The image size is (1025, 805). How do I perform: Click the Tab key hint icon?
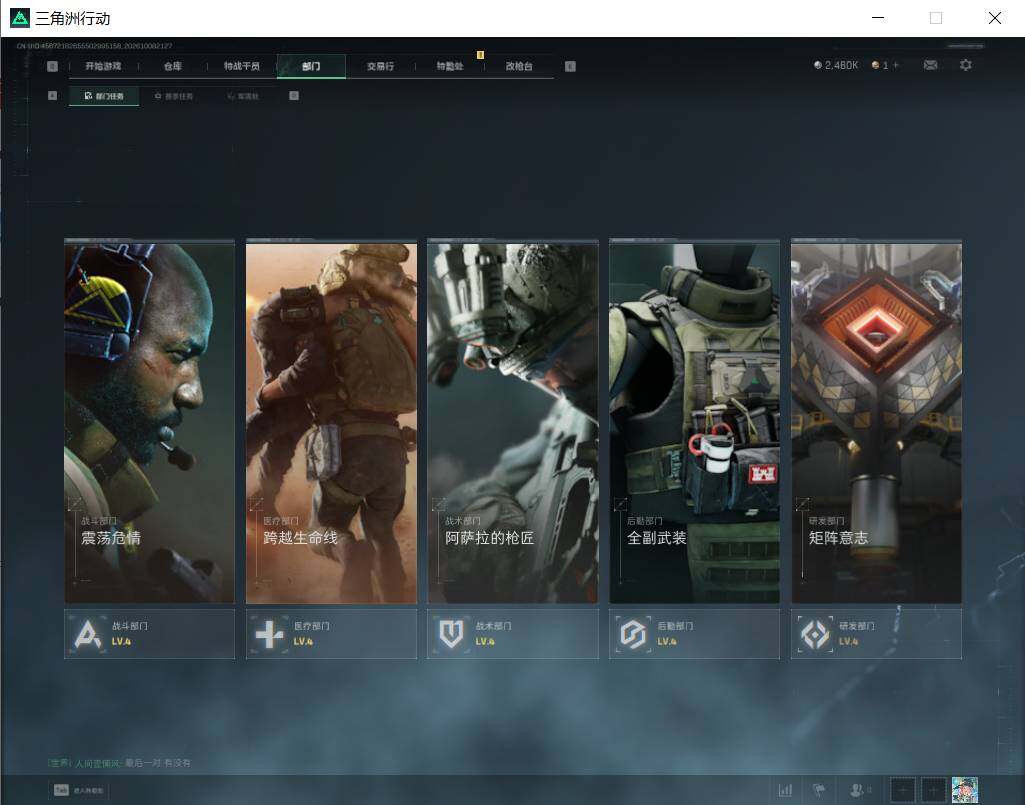point(61,790)
